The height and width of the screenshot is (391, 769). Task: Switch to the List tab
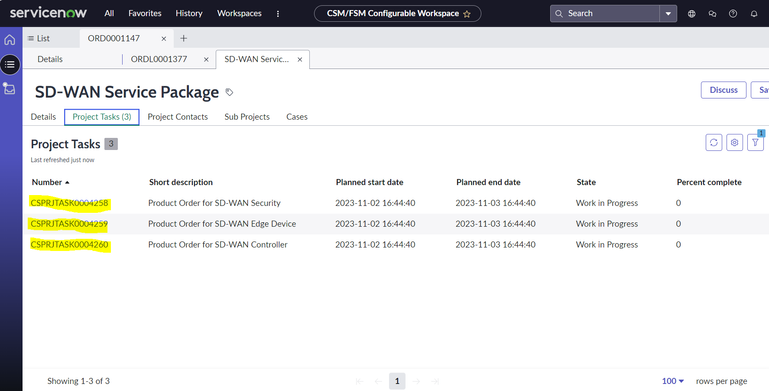tap(39, 38)
